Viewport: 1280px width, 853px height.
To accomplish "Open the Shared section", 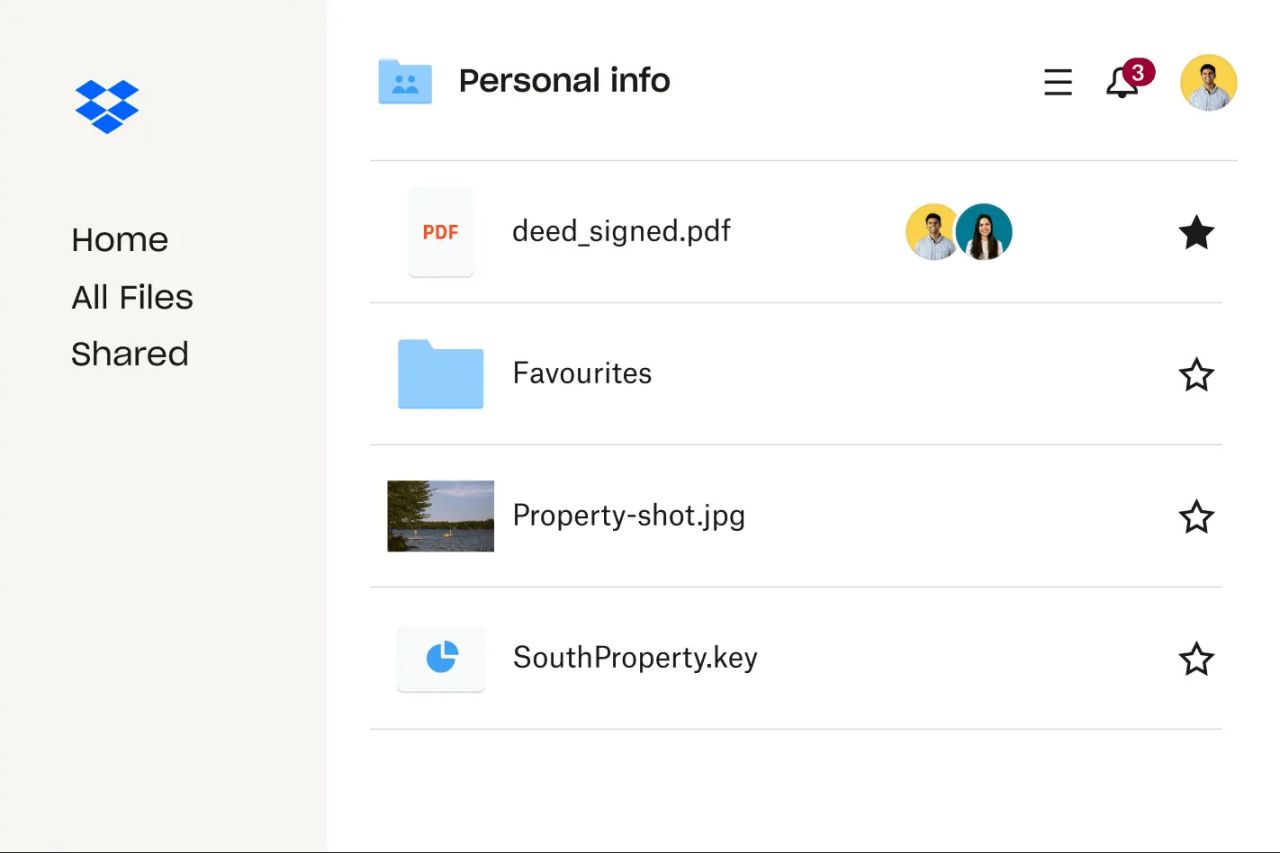I will [x=130, y=353].
